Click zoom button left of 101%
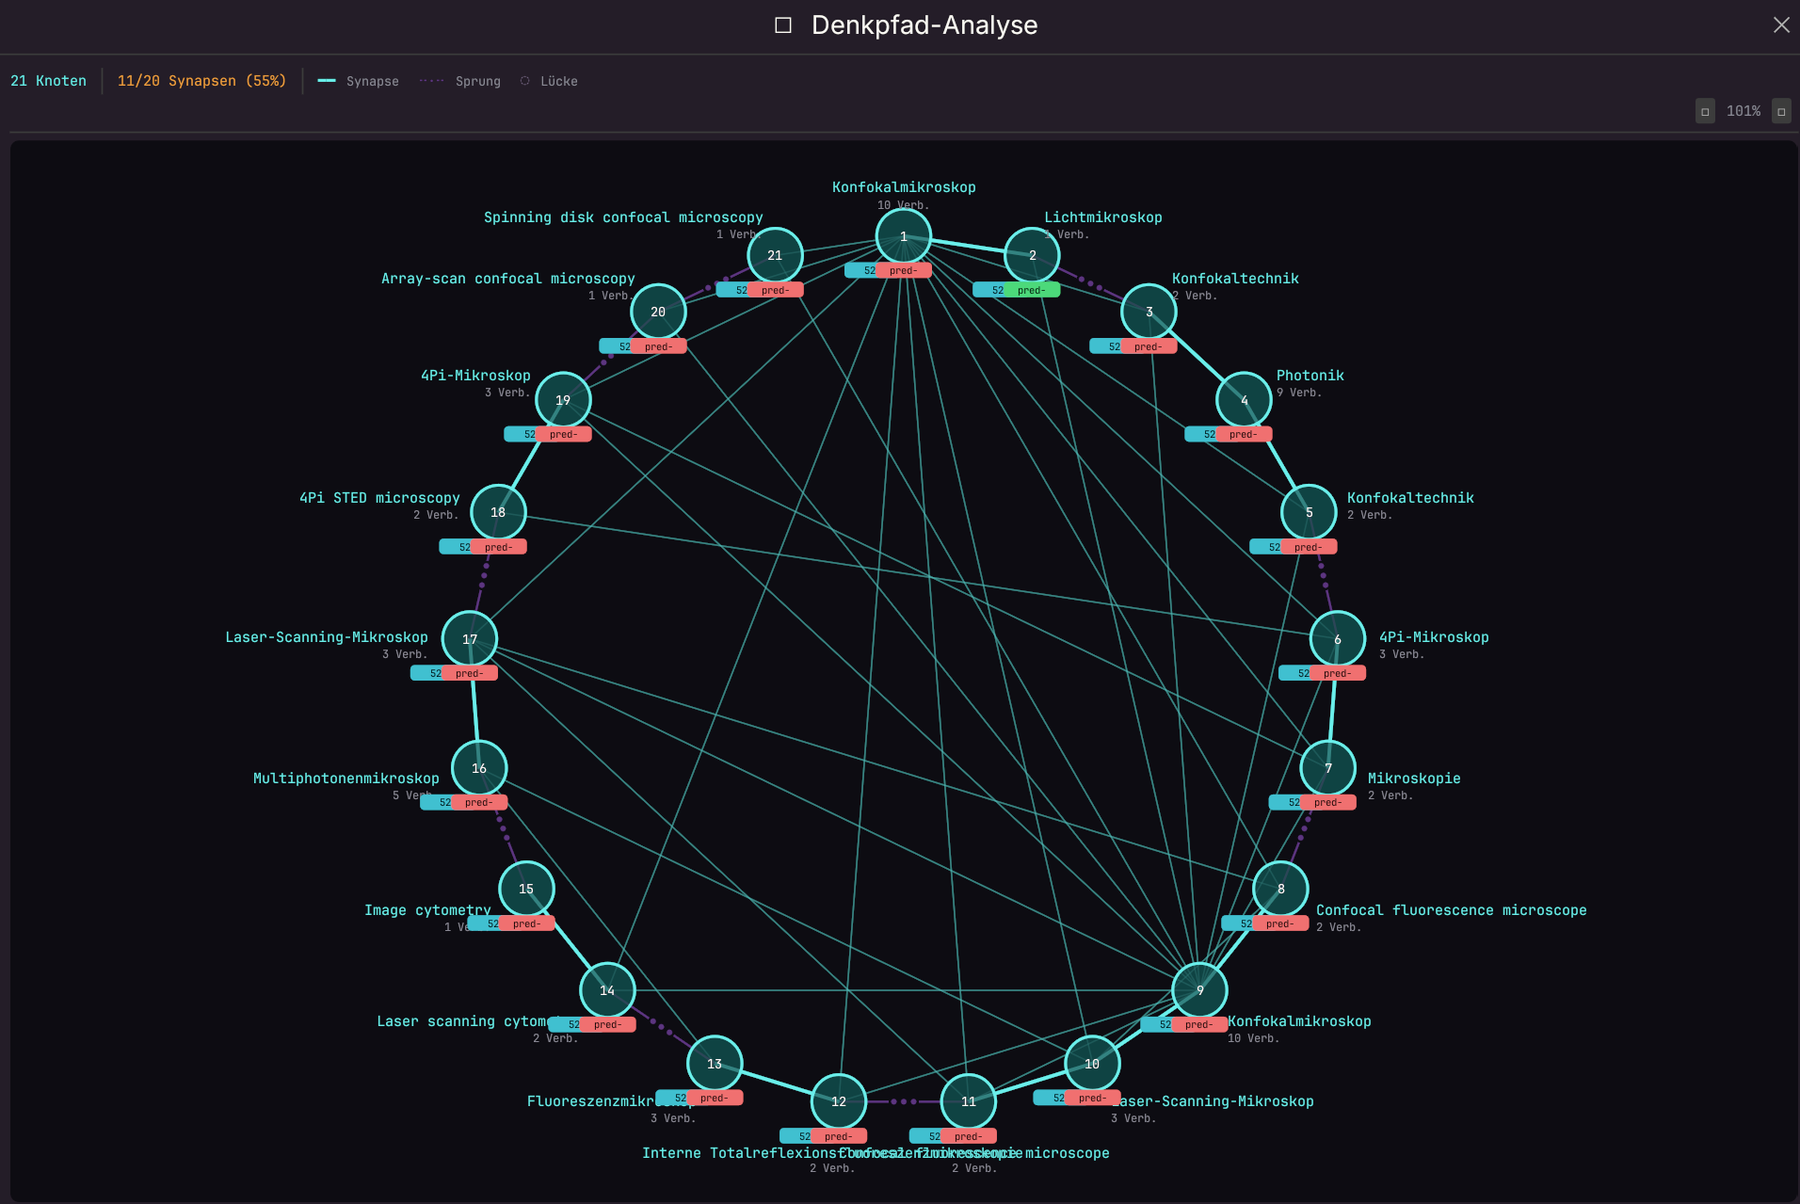 pos(1705,111)
